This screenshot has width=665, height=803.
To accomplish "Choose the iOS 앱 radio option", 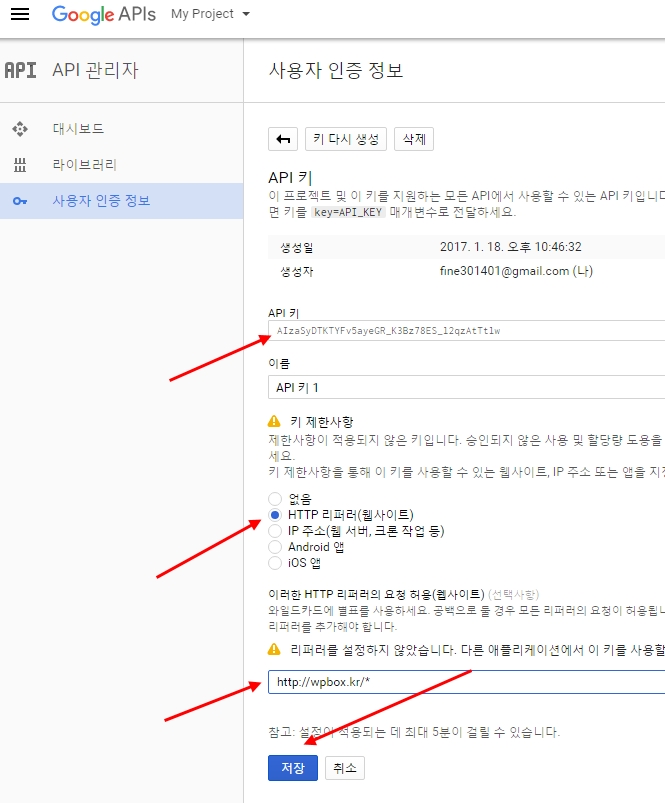I will [x=275, y=563].
